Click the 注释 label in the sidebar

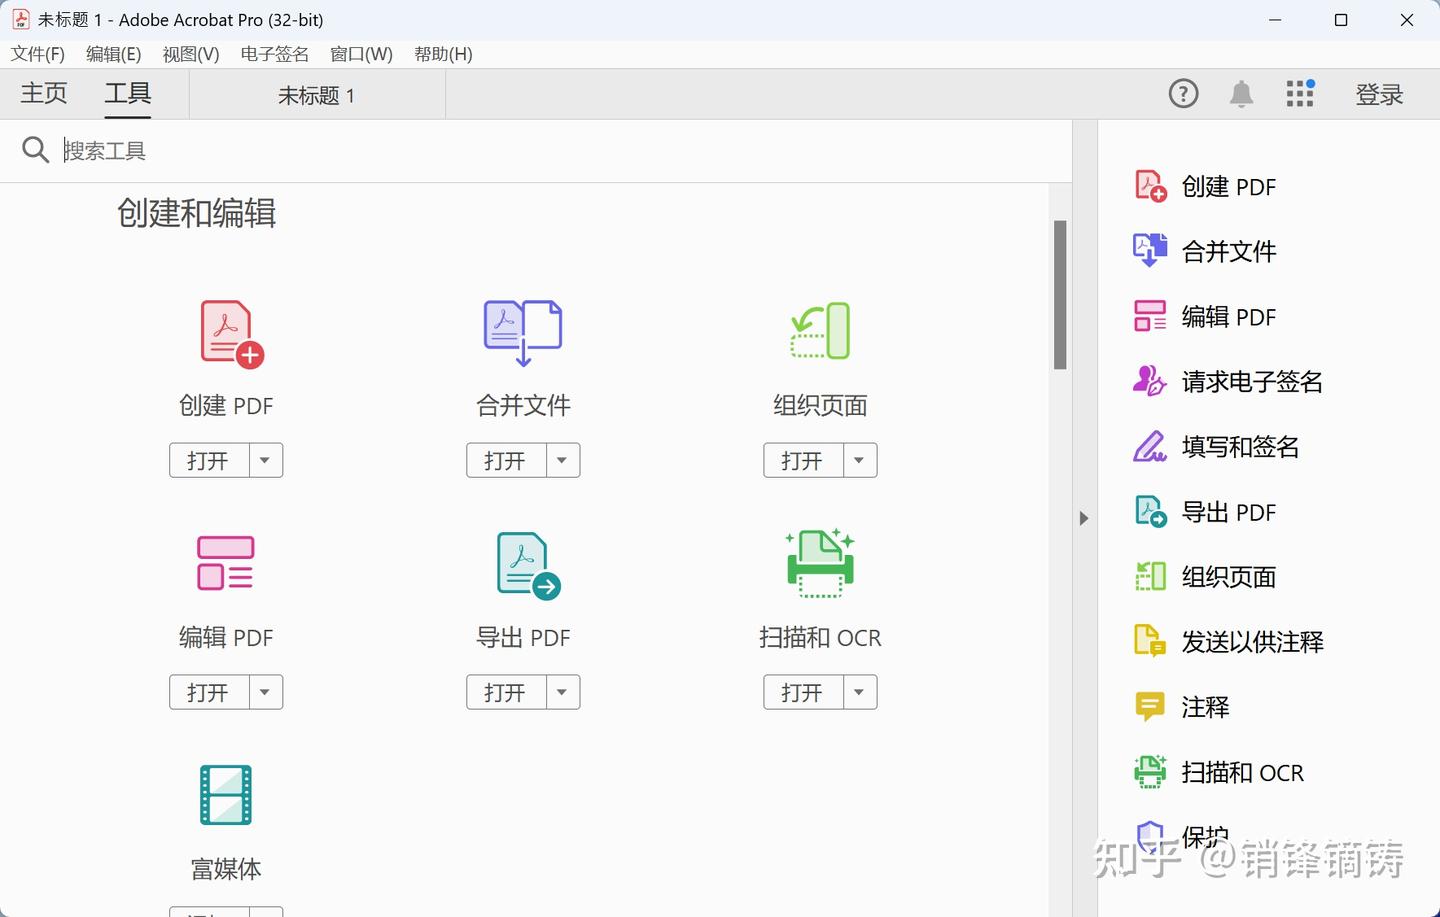tap(1205, 707)
